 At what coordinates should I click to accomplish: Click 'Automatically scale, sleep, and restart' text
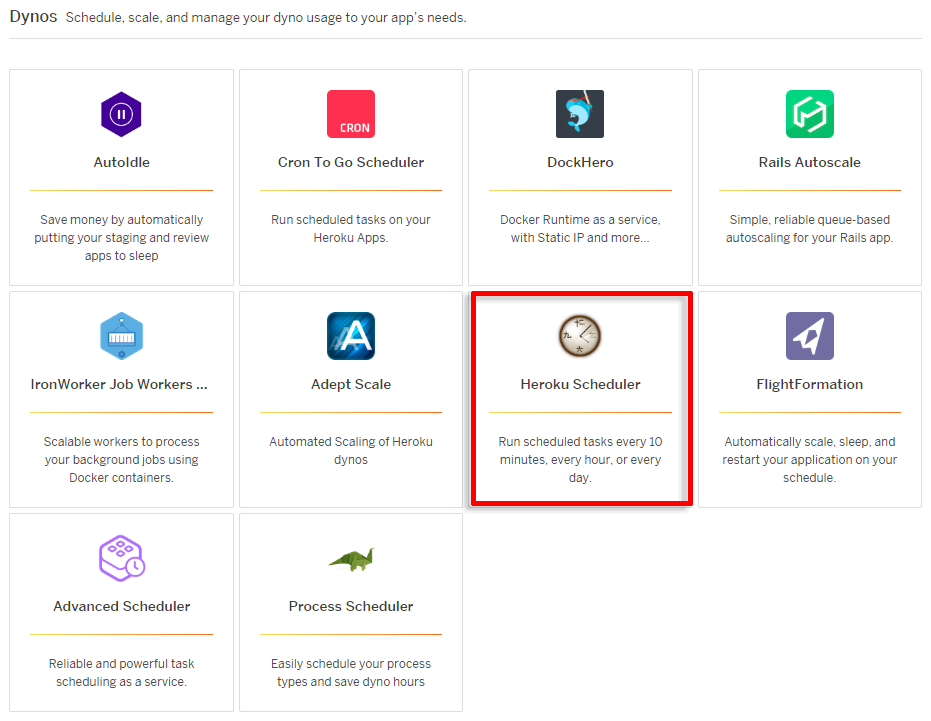click(x=810, y=460)
